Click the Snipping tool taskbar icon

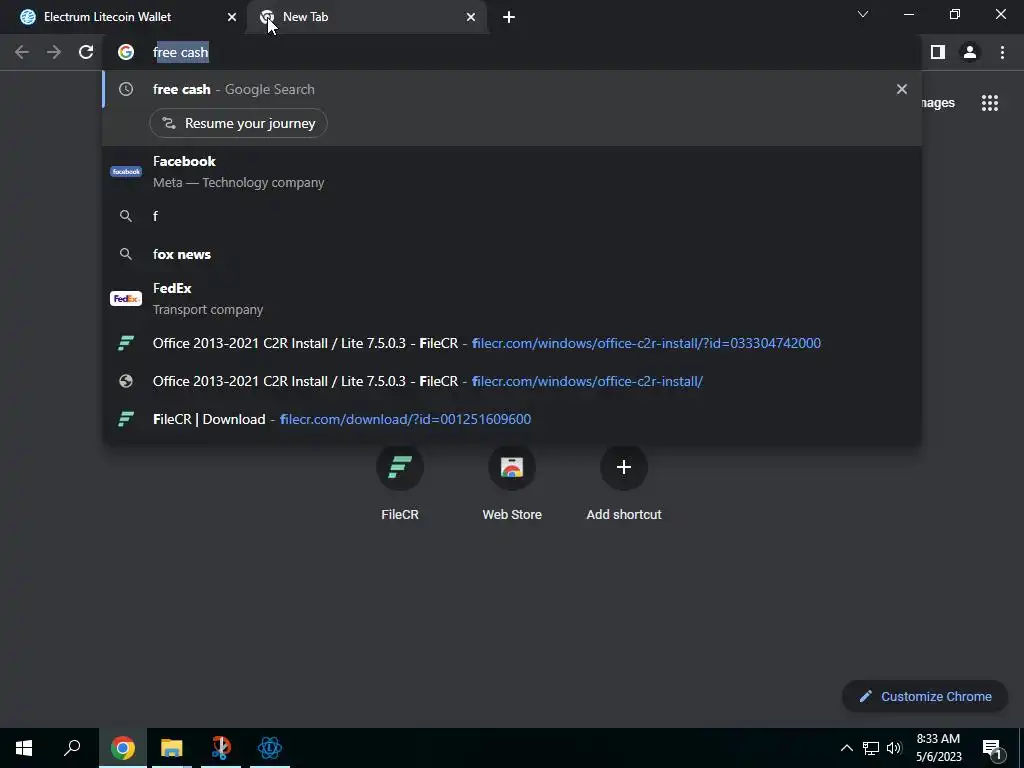point(221,748)
